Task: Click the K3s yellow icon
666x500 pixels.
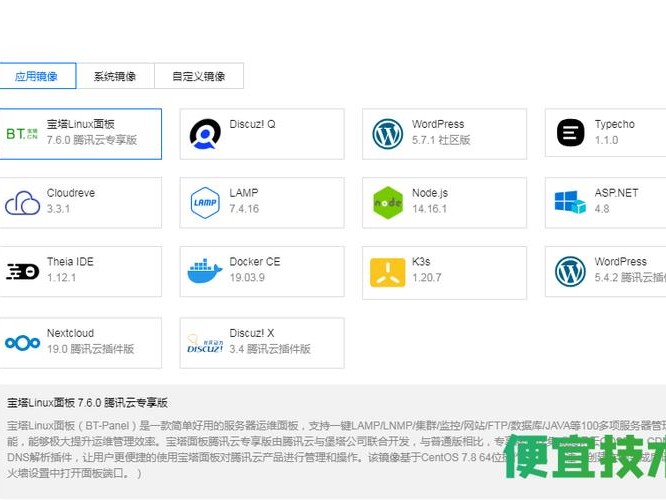Action: (387, 272)
